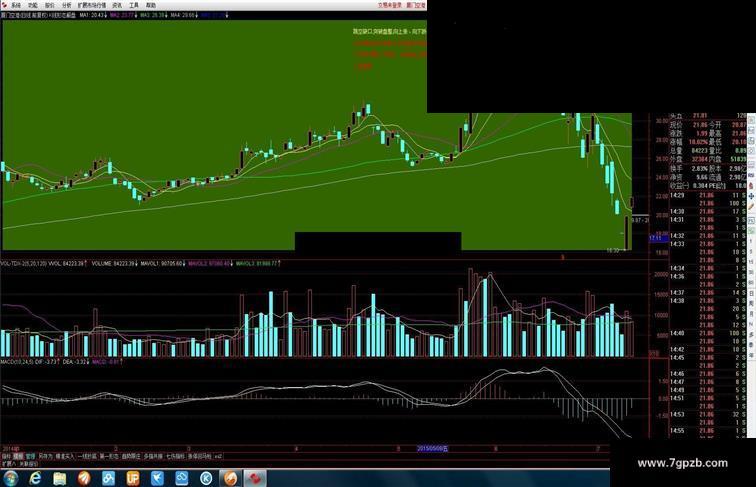The image size is (756, 487).
Task: Select the 扩展∧ tab at bottom left
Action: (x=9, y=463)
